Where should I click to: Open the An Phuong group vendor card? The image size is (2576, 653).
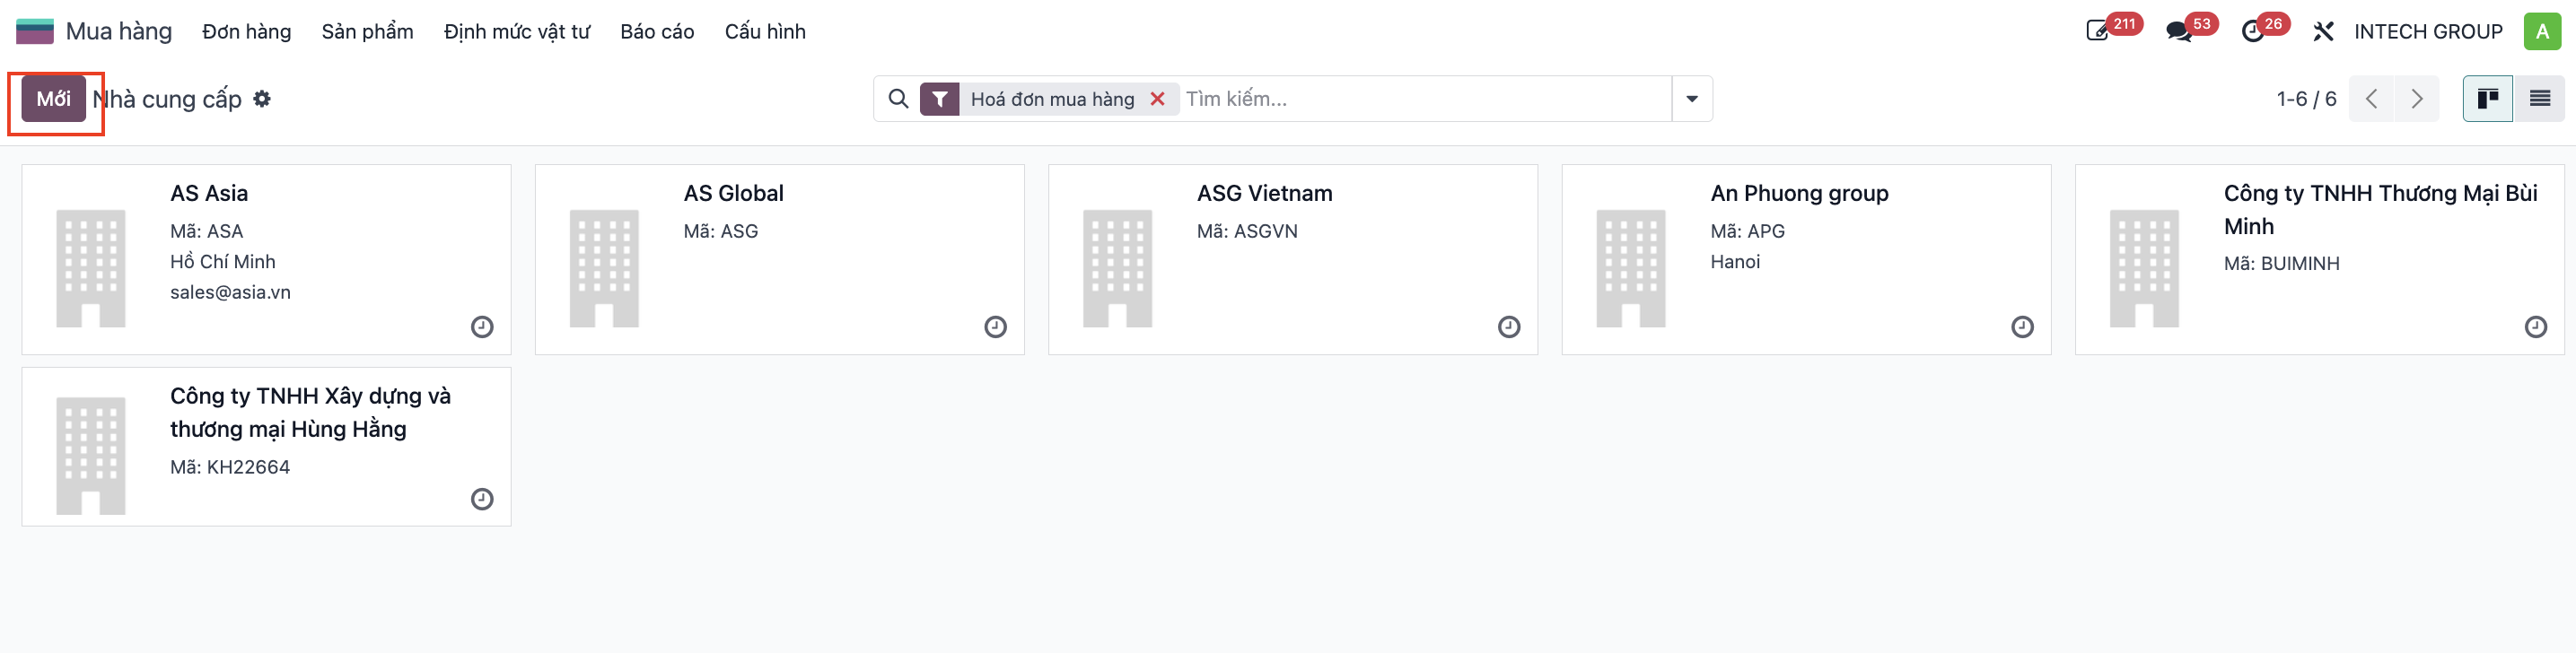tap(1807, 259)
